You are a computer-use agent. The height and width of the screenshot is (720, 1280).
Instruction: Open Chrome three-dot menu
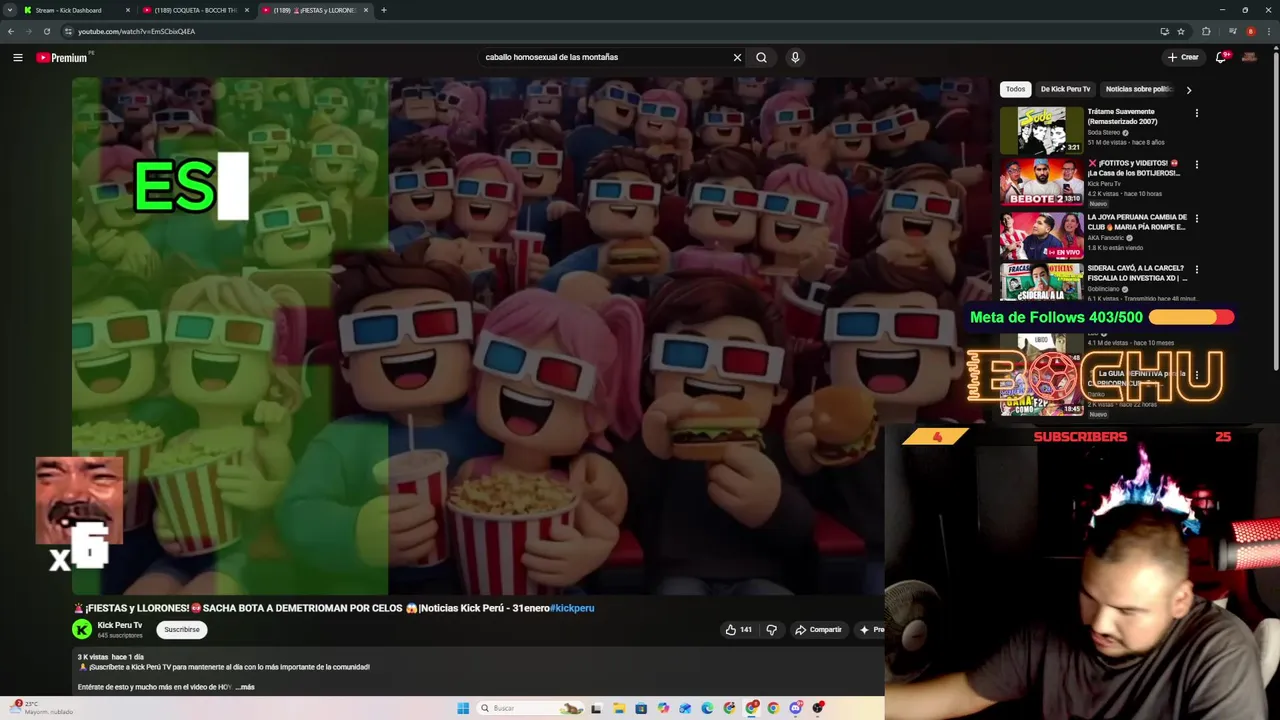click(x=1269, y=31)
